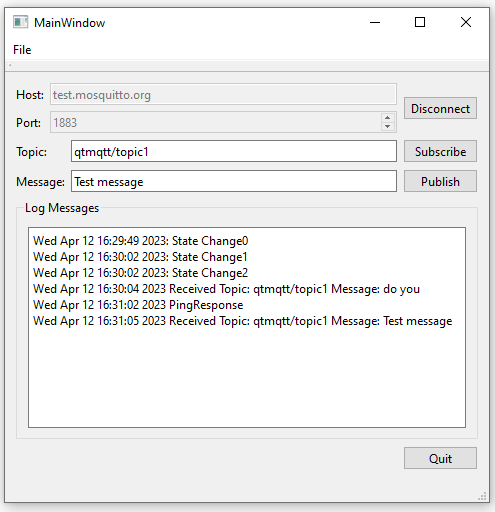Click the log line with 'do you' message
Screen dimensions: 495x512
coord(226,289)
